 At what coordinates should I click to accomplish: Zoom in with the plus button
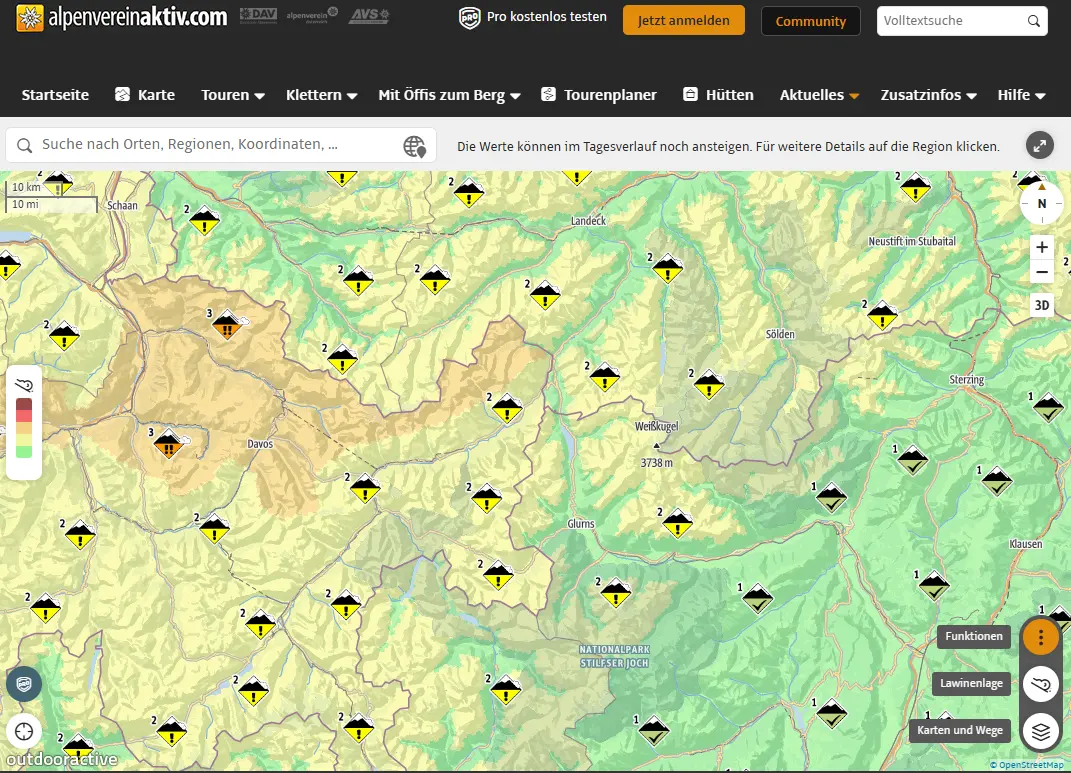[1042, 247]
